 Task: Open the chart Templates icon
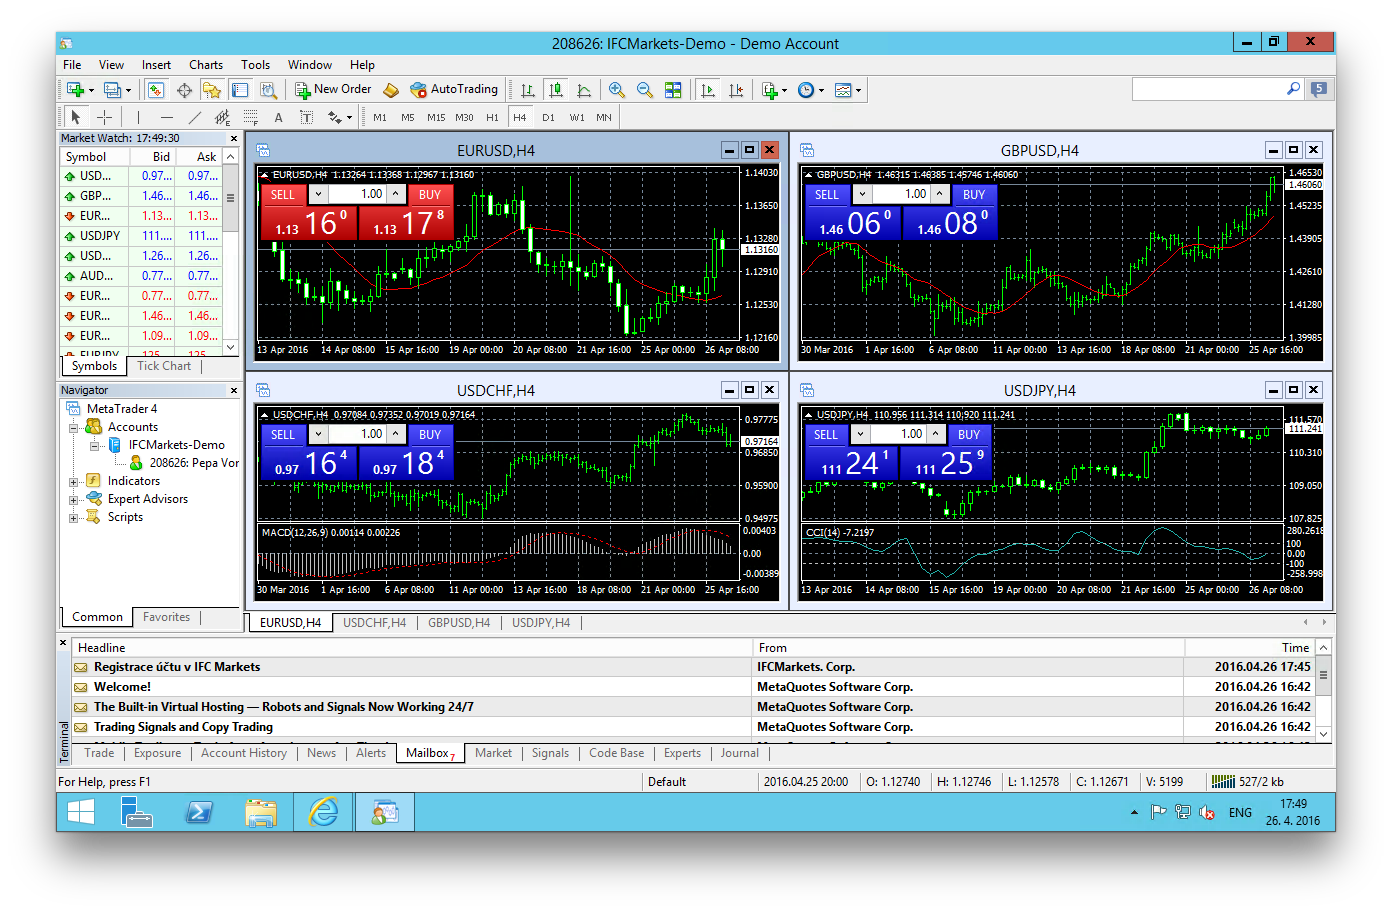coord(843,90)
